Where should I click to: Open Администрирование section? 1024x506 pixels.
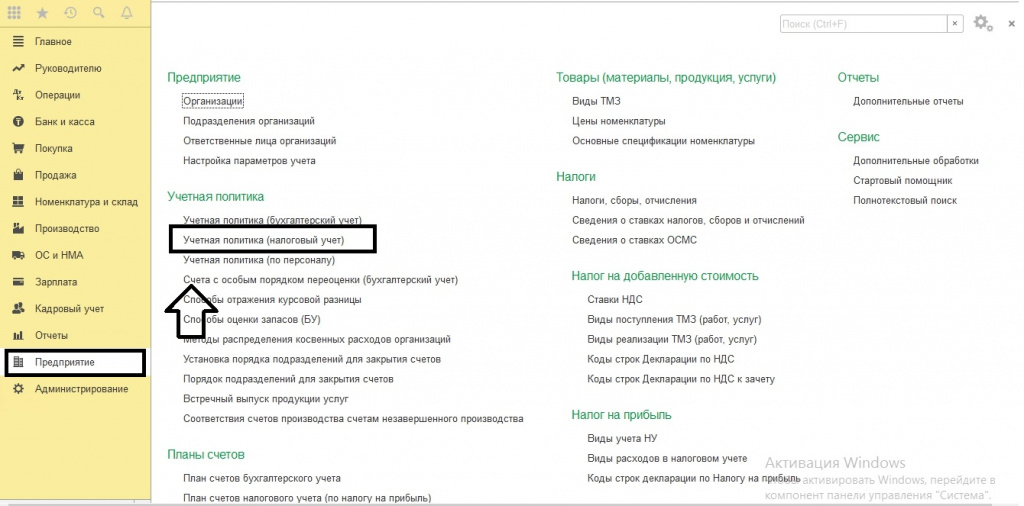81,388
